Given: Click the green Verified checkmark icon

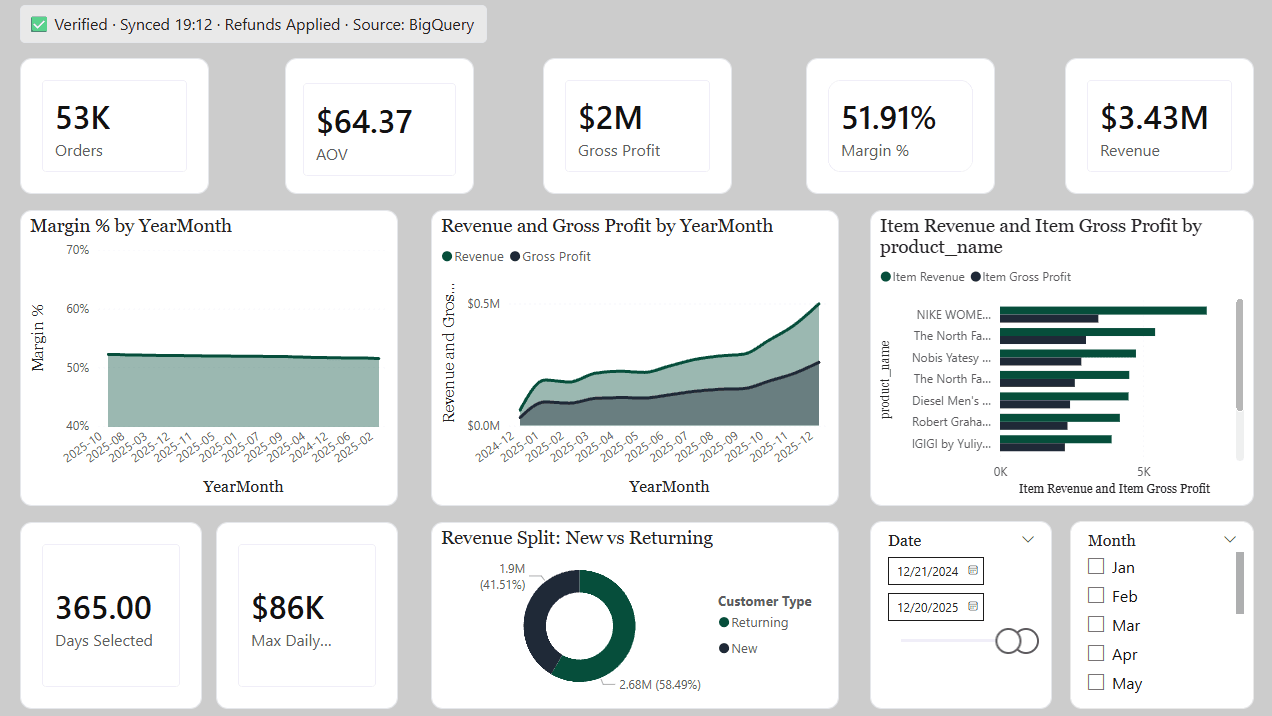Looking at the screenshot, I should [39, 24].
